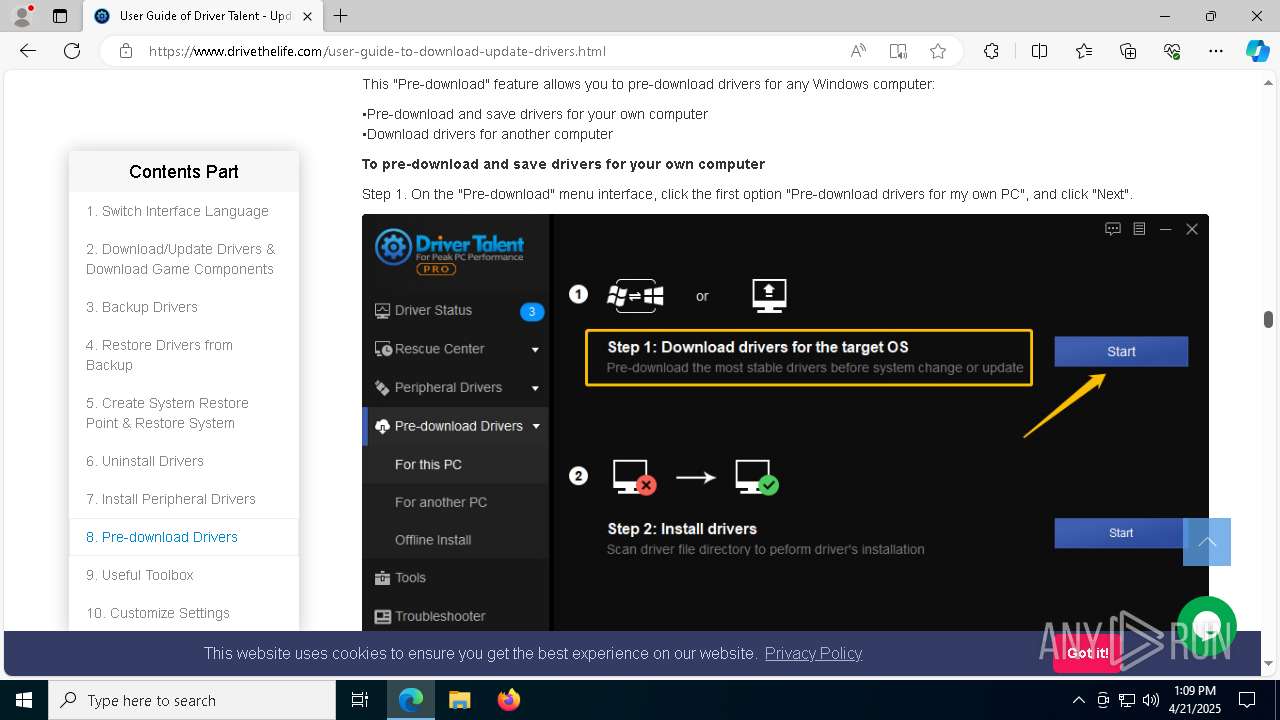
Task: Open Browser essentials heart icon
Action: (x=1172, y=51)
